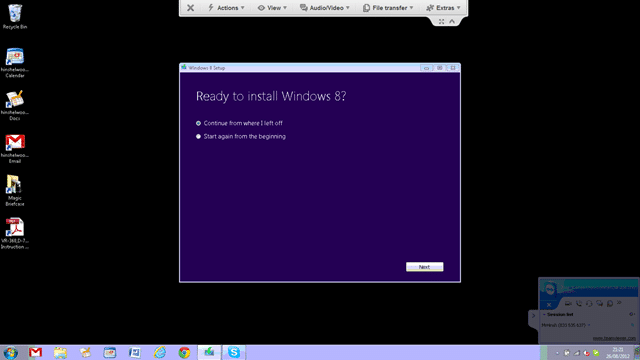640x360 pixels.
Task: Open the Email Gmail desktop shortcut
Action: 15,149
